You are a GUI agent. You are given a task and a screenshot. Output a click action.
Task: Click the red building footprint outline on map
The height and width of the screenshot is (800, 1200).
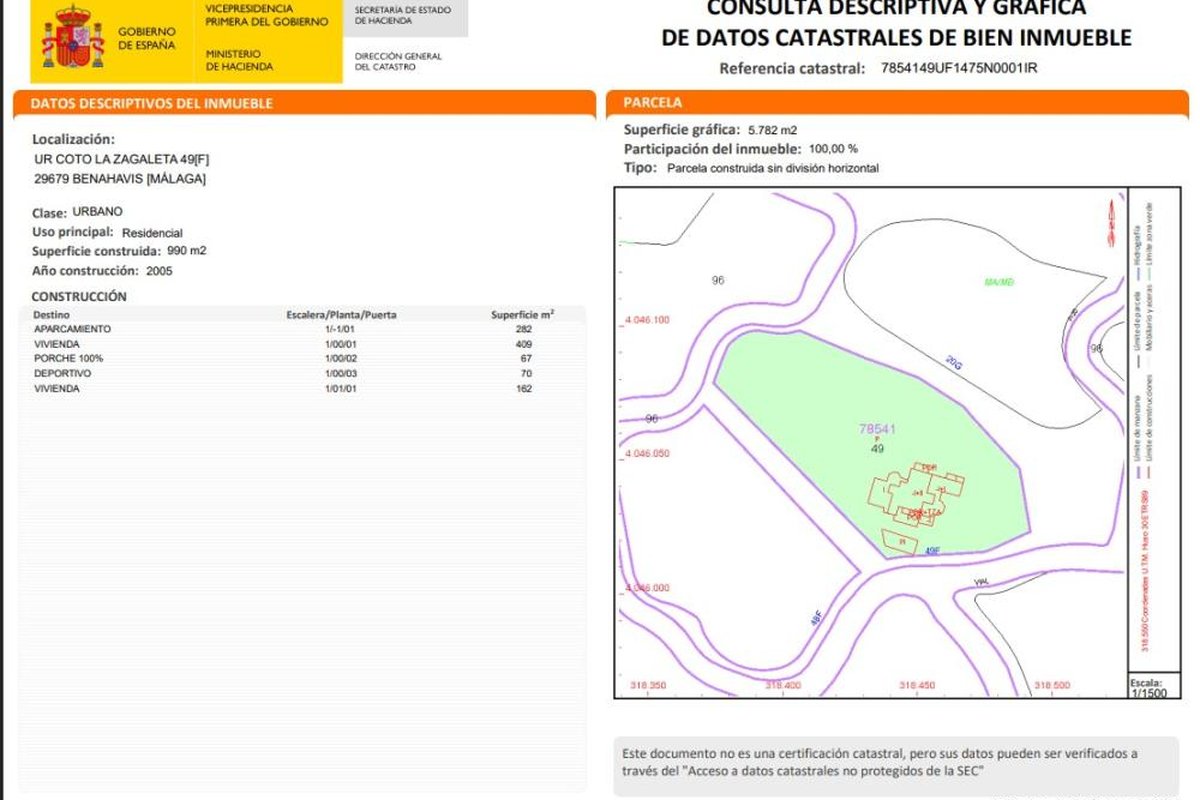point(915,493)
